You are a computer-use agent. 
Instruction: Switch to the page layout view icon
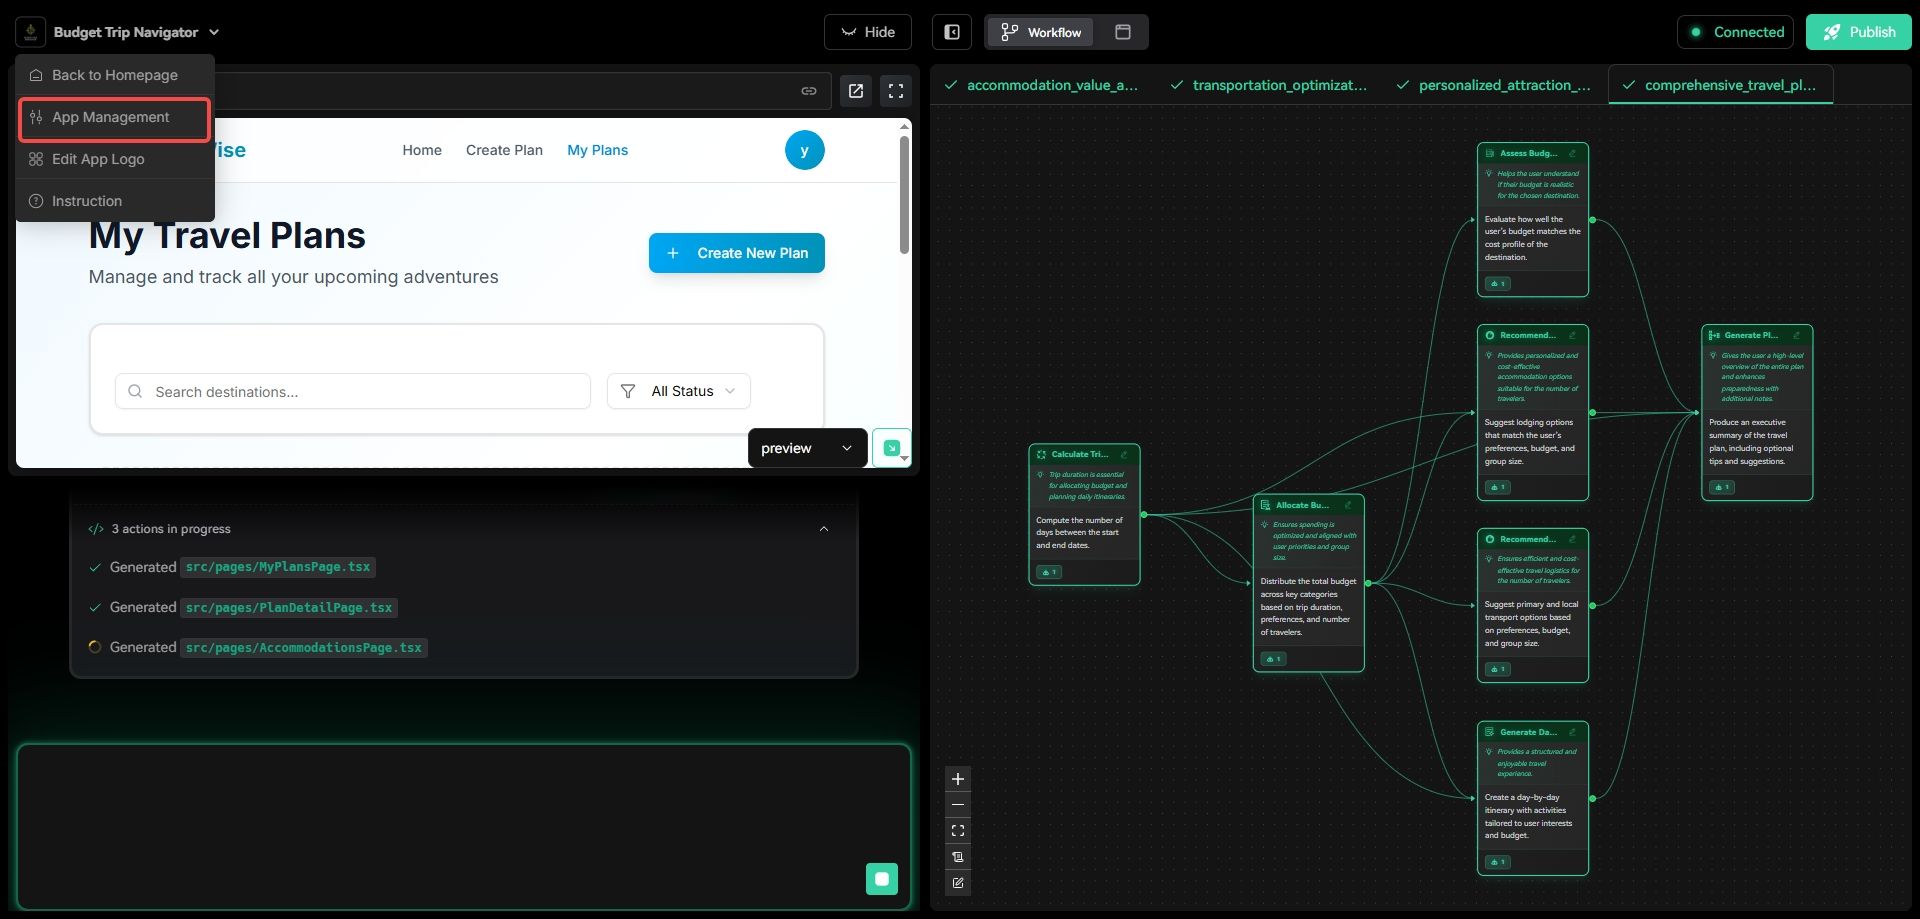pyautogui.click(x=1123, y=32)
